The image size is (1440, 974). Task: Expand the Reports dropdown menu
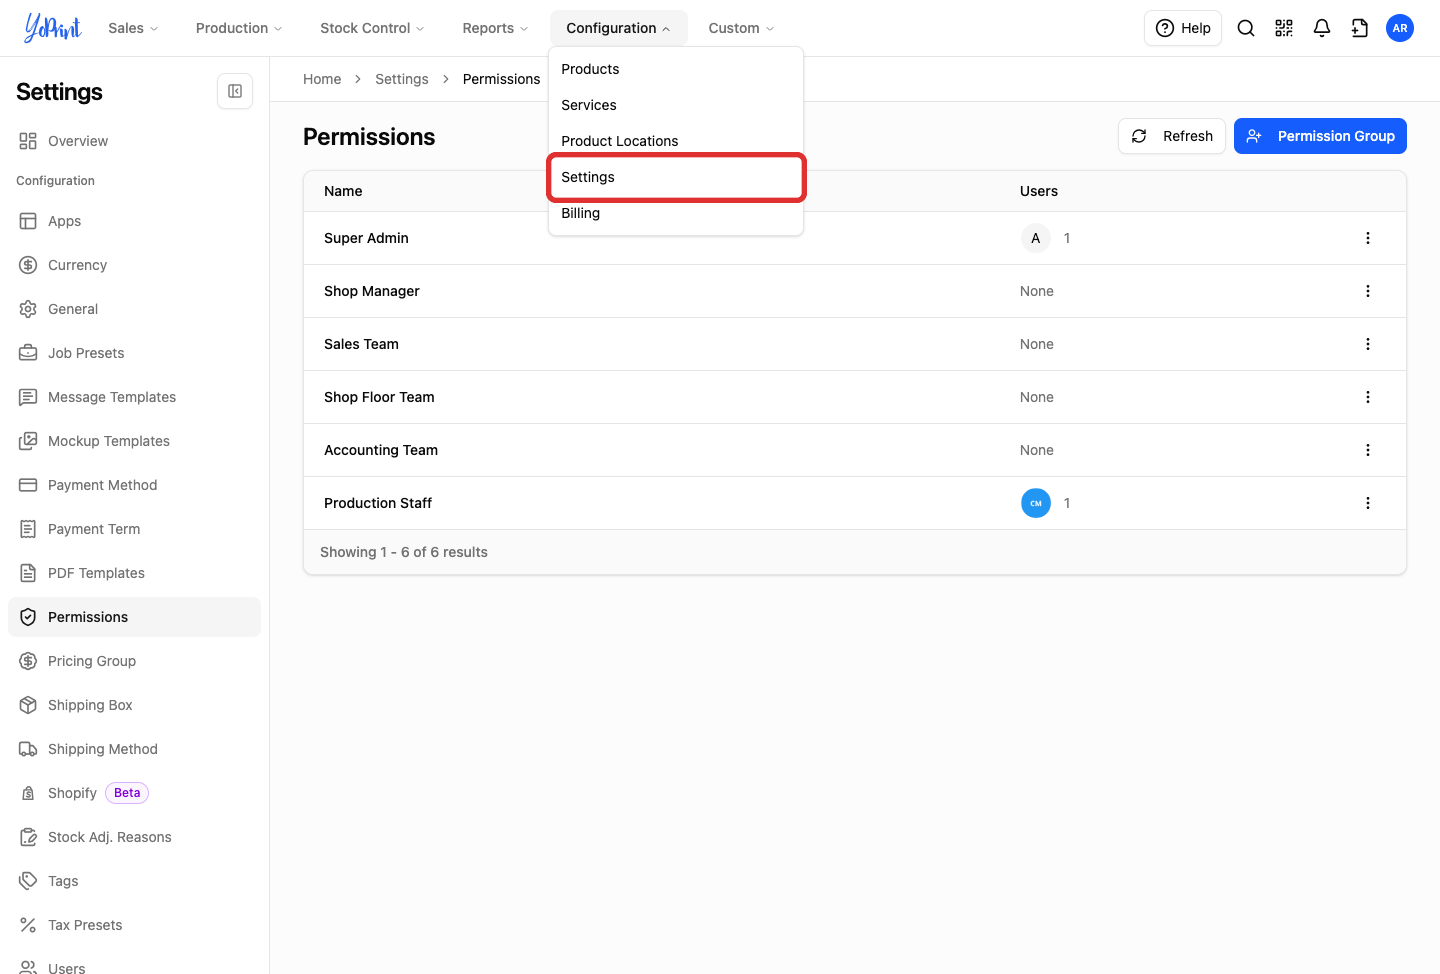(495, 28)
